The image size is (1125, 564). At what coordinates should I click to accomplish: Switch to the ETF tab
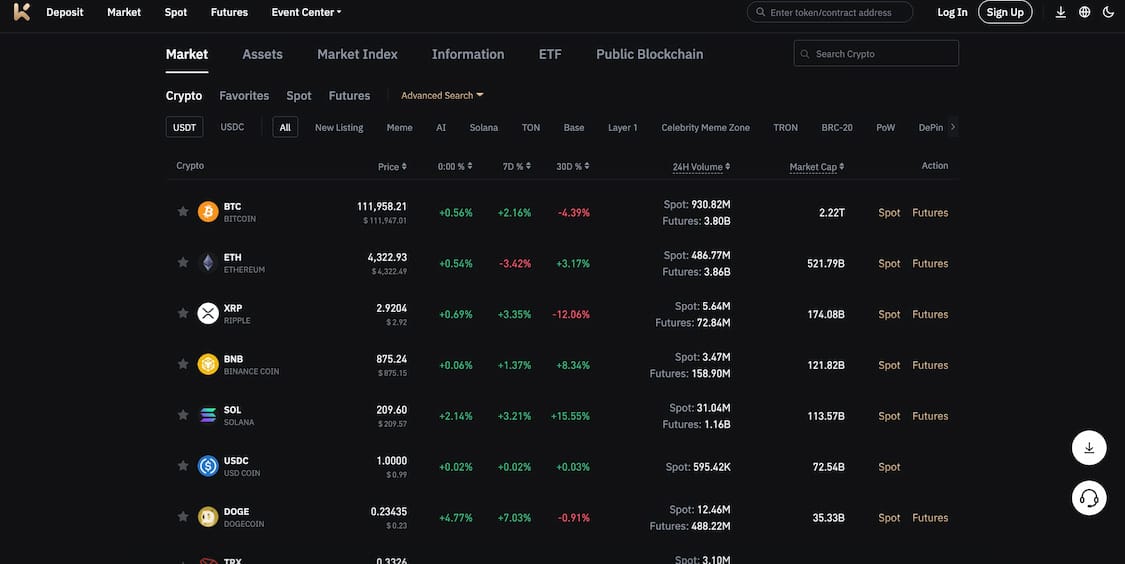point(550,54)
